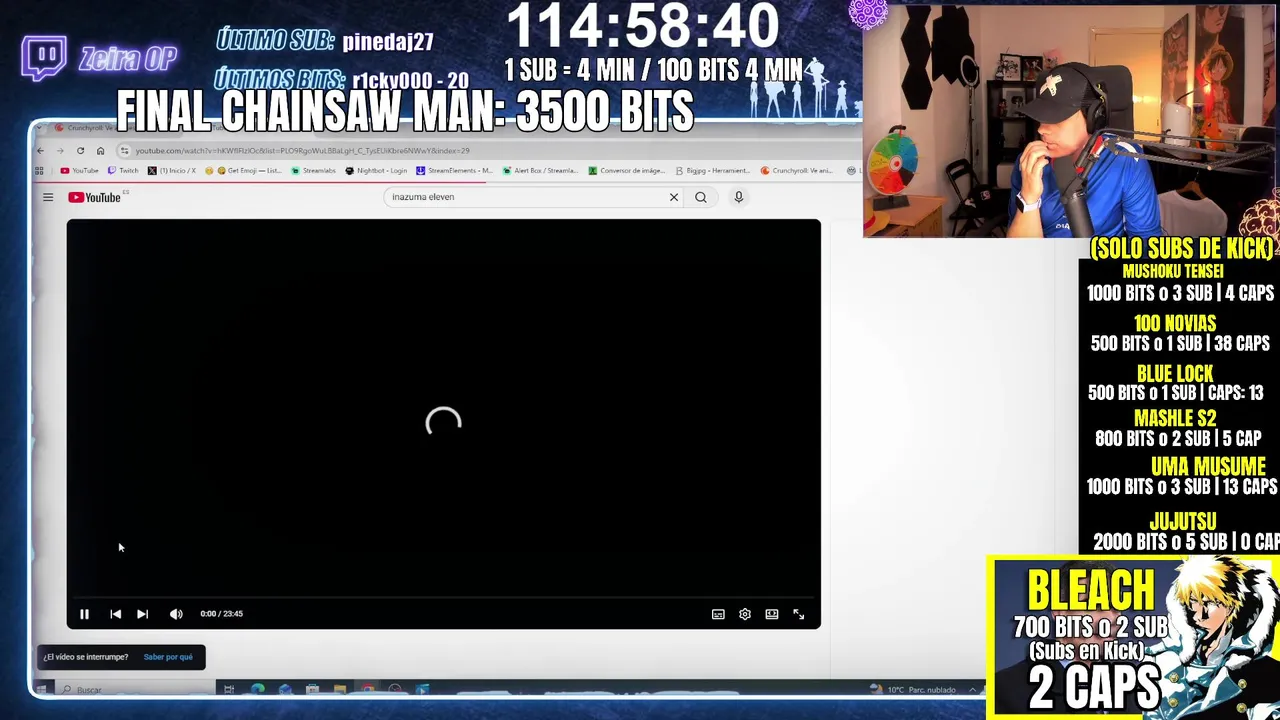Open the Get Emoji bookmark

pos(243,171)
